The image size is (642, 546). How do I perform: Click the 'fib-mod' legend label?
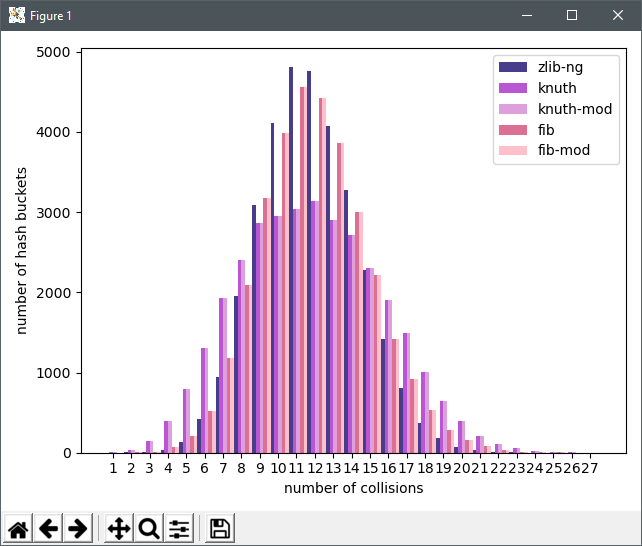(564, 150)
